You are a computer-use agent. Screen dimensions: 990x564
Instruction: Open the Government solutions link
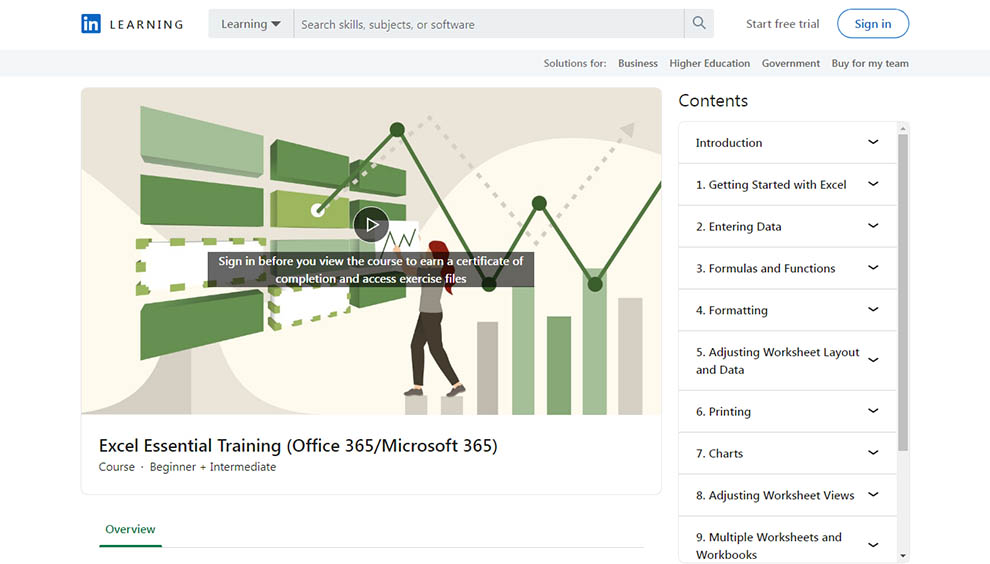pyautogui.click(x=790, y=63)
